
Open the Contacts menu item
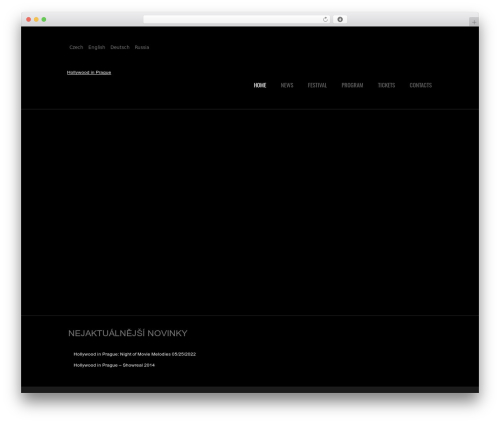tap(421, 85)
